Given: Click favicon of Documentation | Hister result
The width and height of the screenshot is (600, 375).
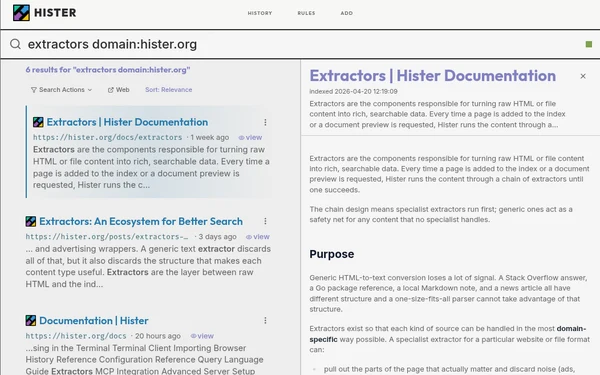Looking at the screenshot, I should click(x=31, y=320).
